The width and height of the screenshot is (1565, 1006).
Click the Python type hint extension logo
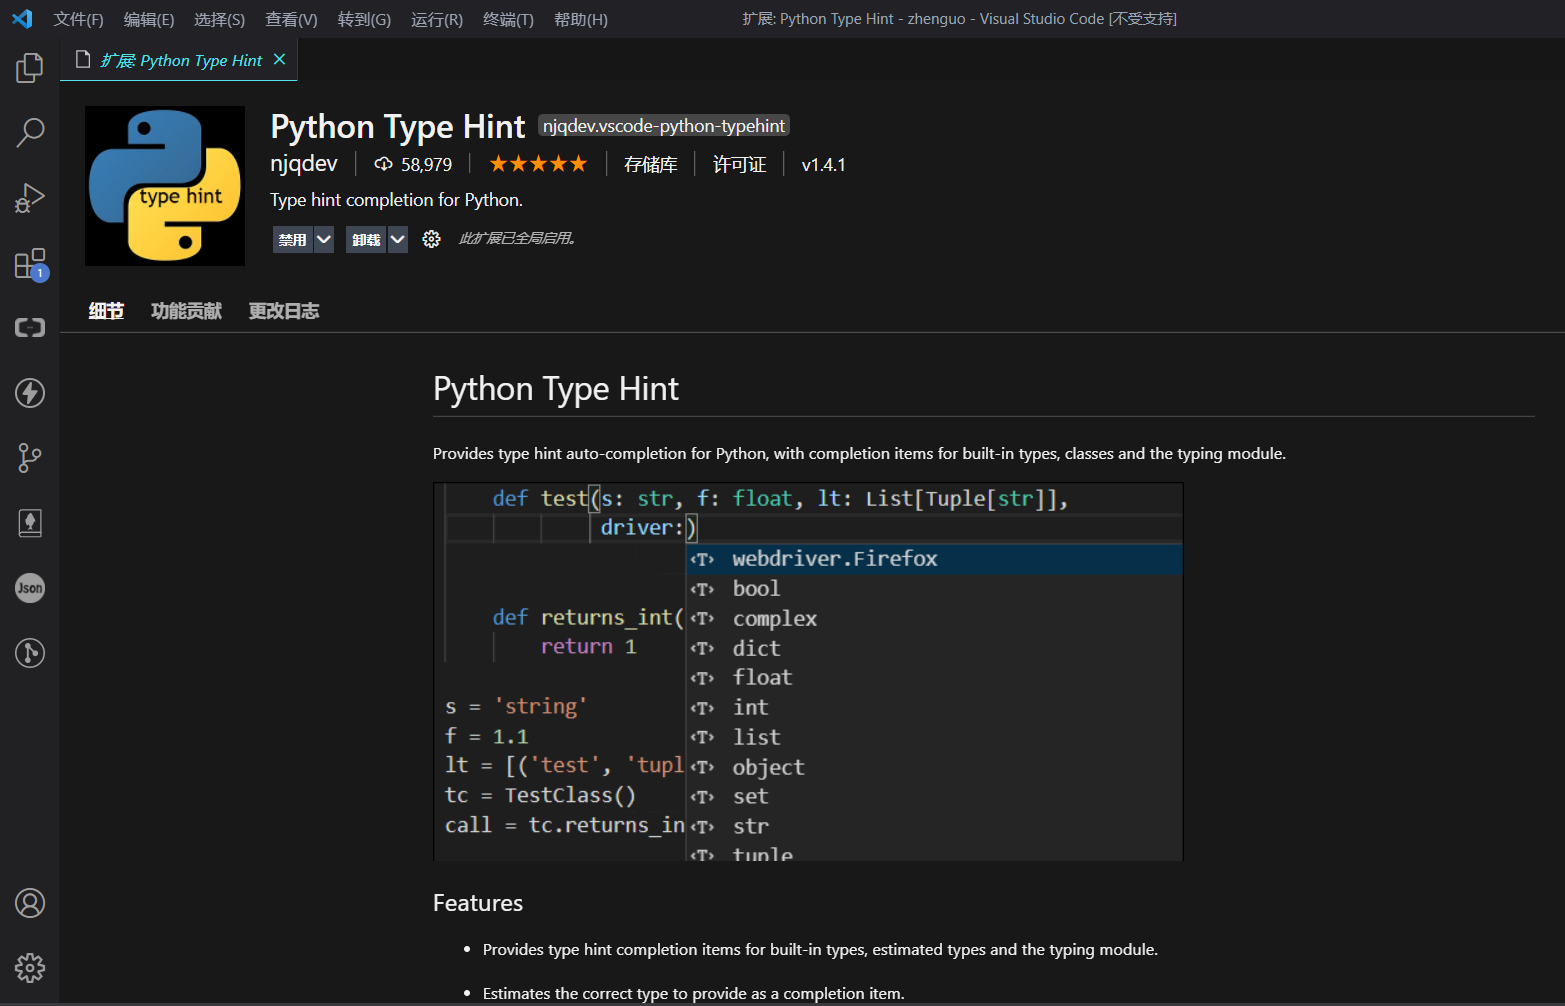pyautogui.click(x=165, y=186)
